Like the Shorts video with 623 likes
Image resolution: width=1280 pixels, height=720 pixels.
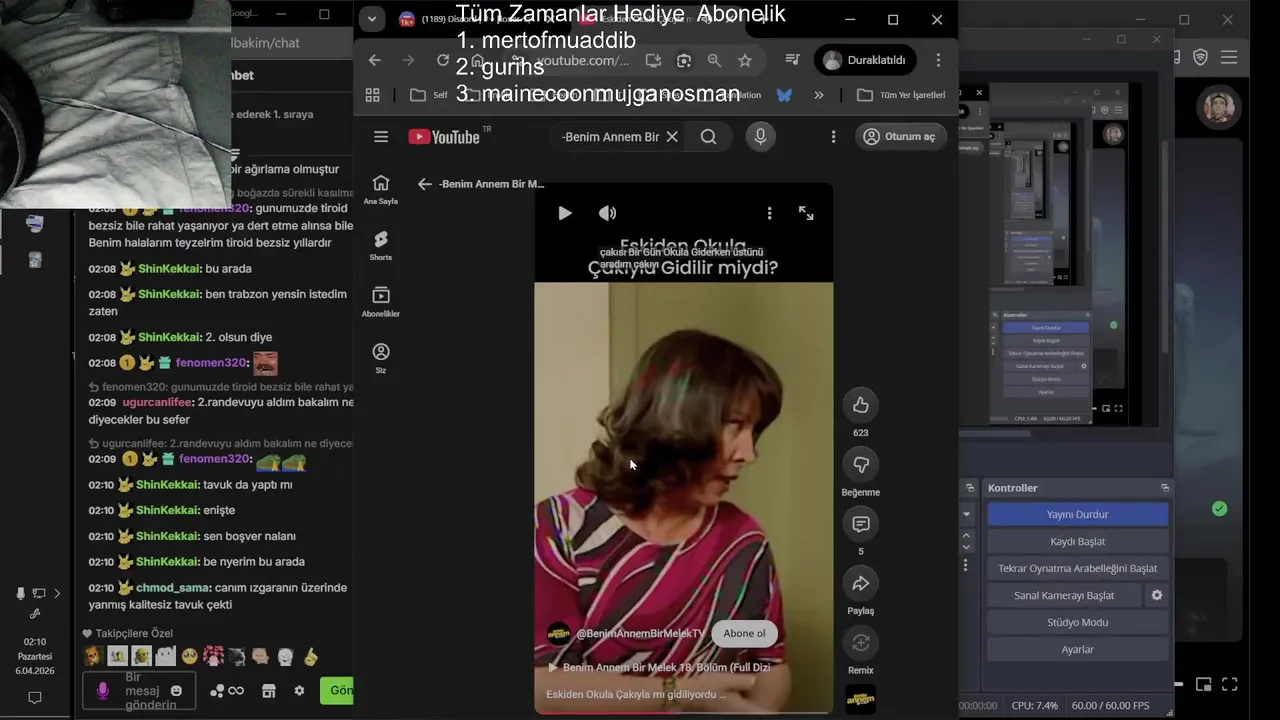[x=860, y=405]
